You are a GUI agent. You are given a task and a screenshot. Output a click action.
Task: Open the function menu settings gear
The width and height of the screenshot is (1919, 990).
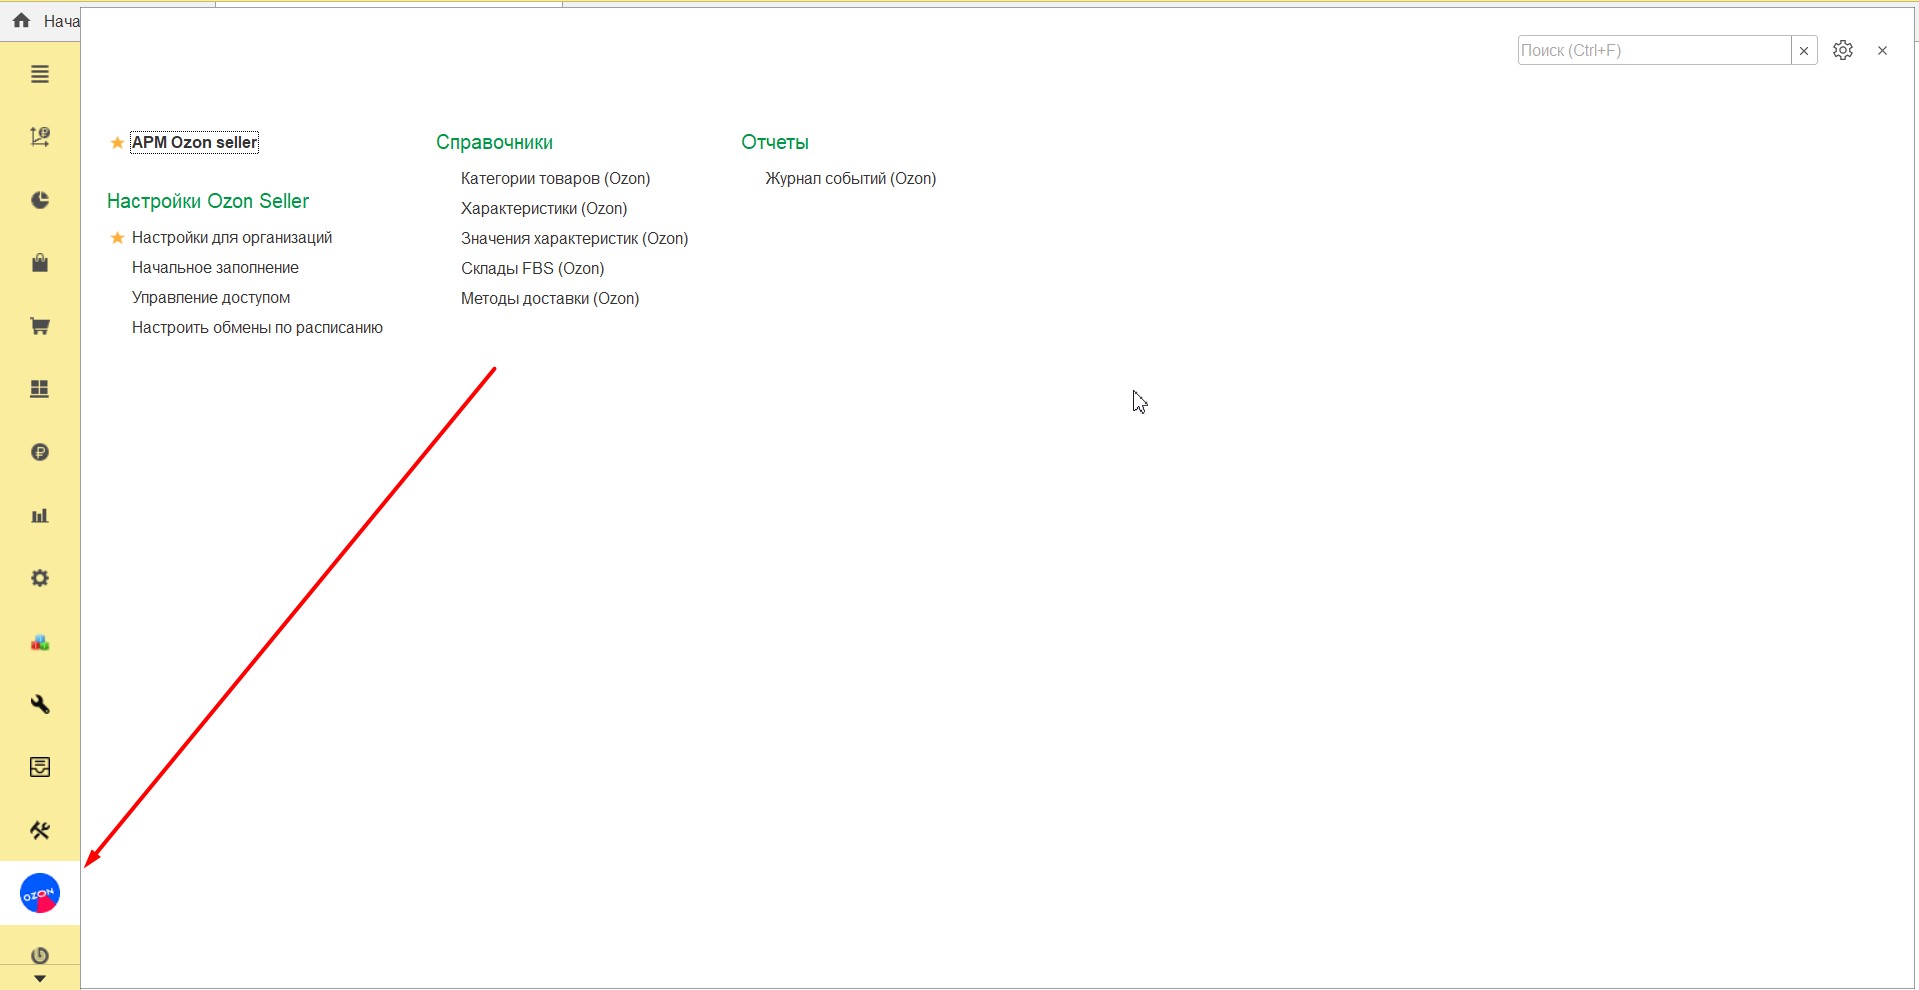[1842, 50]
